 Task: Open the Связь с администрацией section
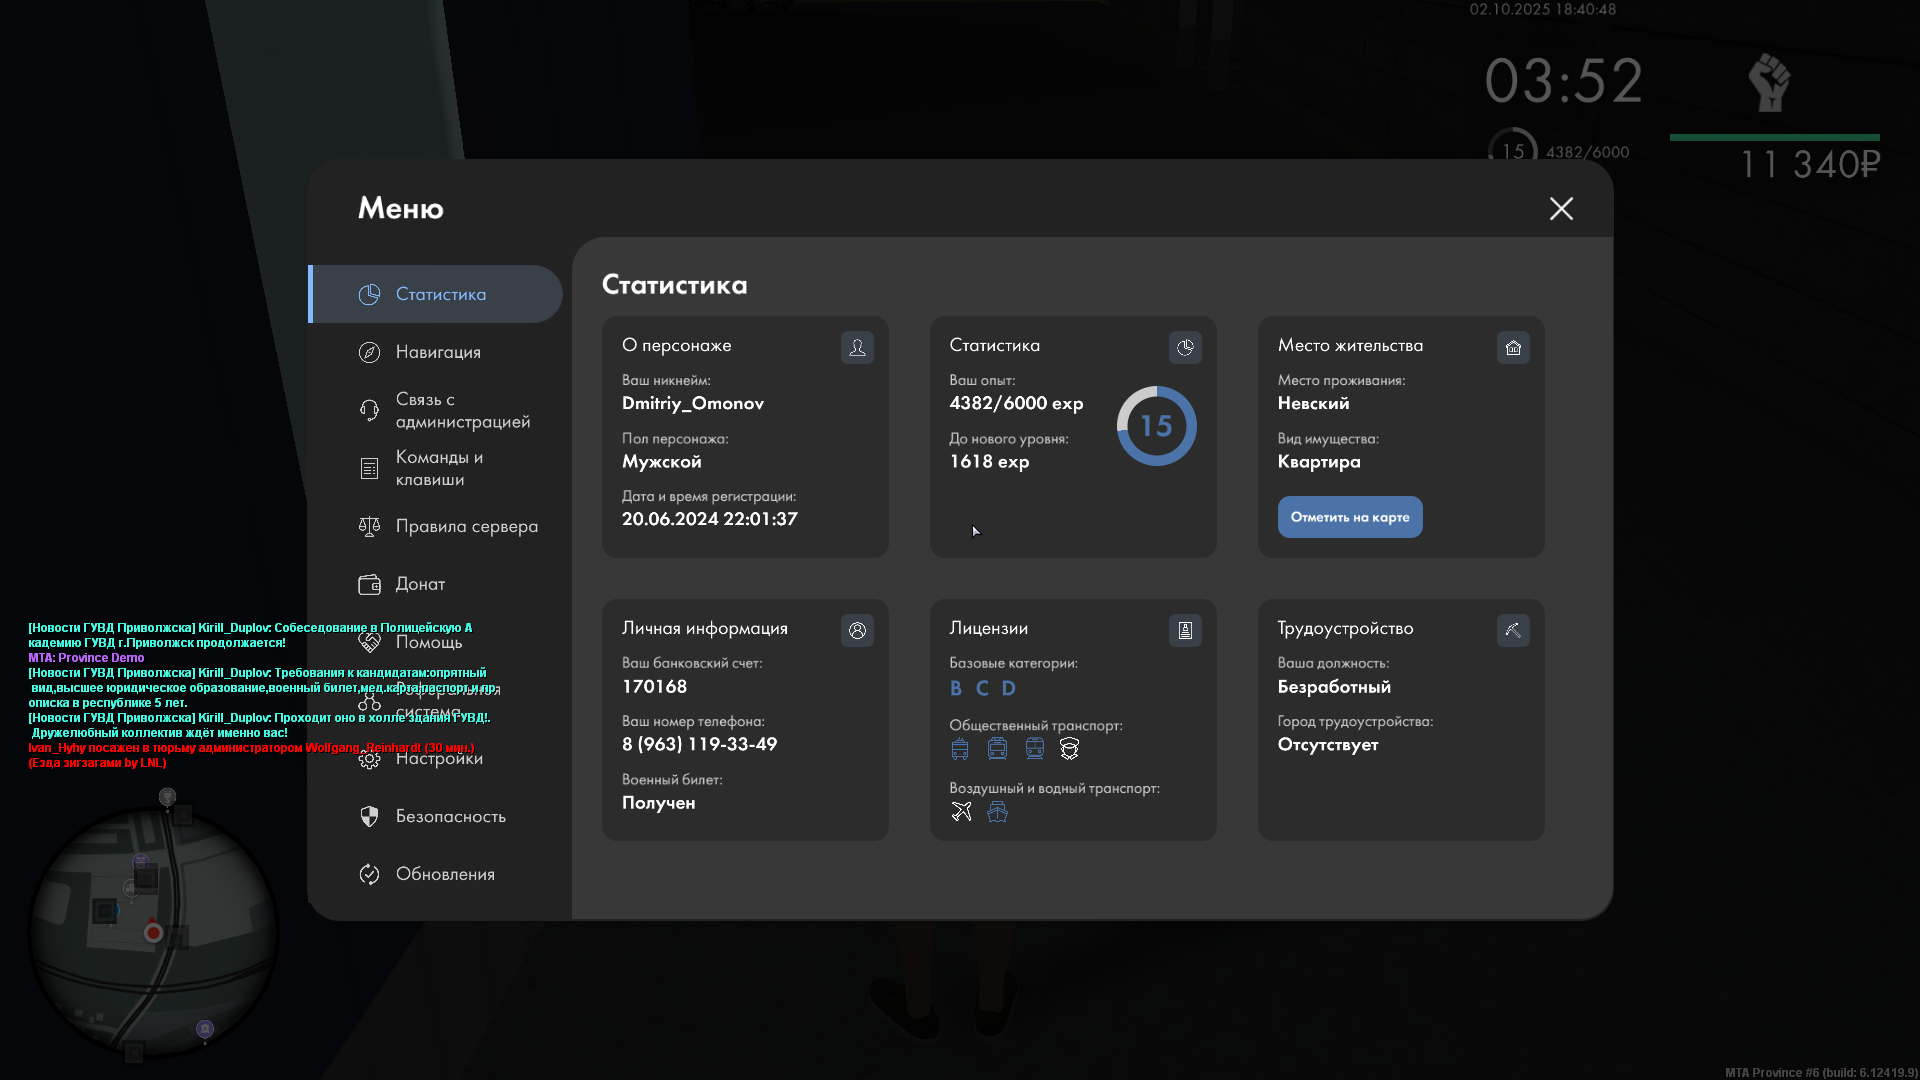[x=462, y=410]
